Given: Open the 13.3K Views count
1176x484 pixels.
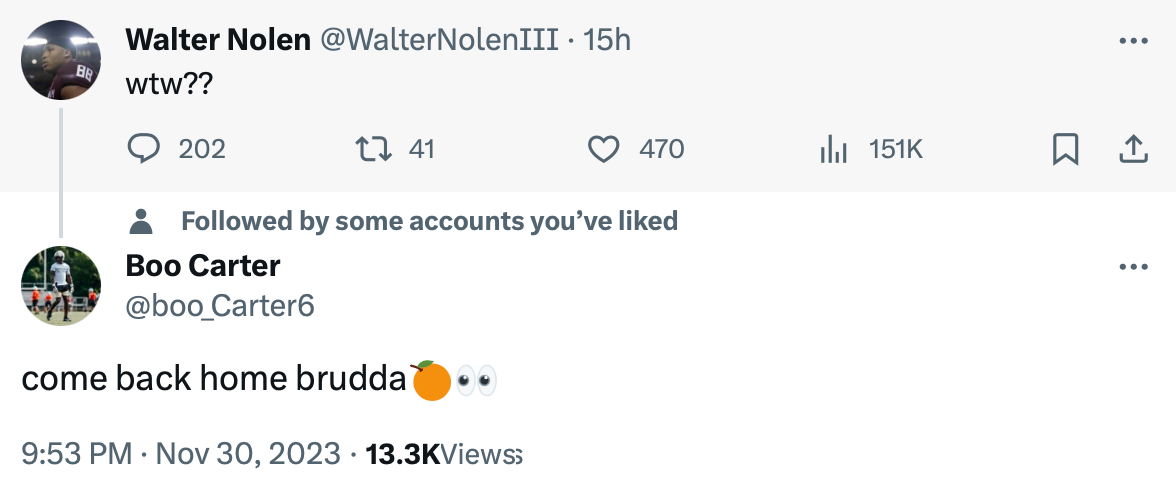Looking at the screenshot, I should (444, 454).
